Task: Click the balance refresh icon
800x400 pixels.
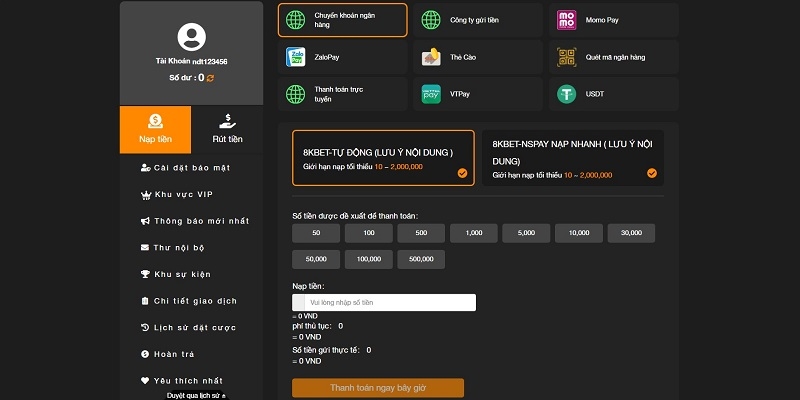Action: [x=211, y=77]
